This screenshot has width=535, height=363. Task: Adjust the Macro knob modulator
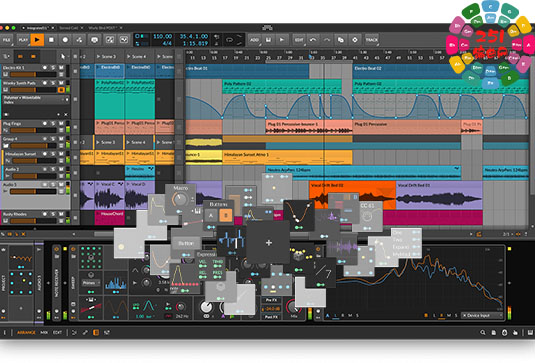click(x=179, y=199)
